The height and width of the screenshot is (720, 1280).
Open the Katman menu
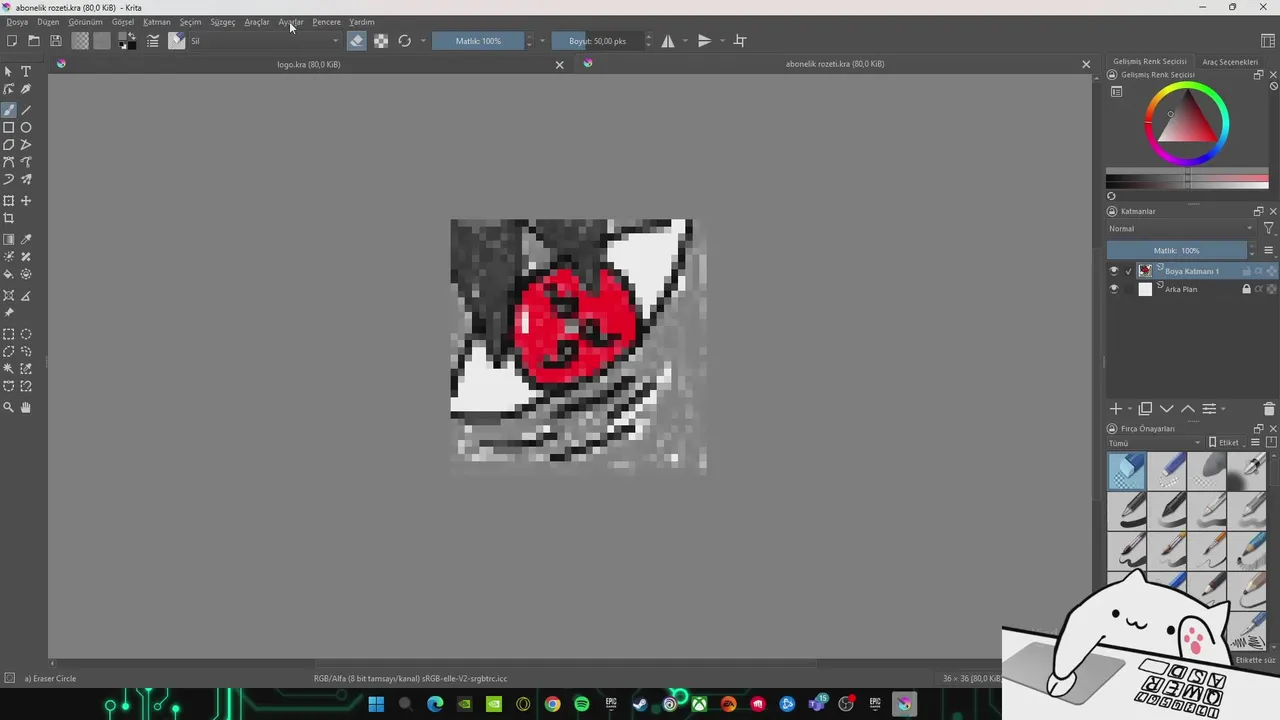(x=157, y=22)
